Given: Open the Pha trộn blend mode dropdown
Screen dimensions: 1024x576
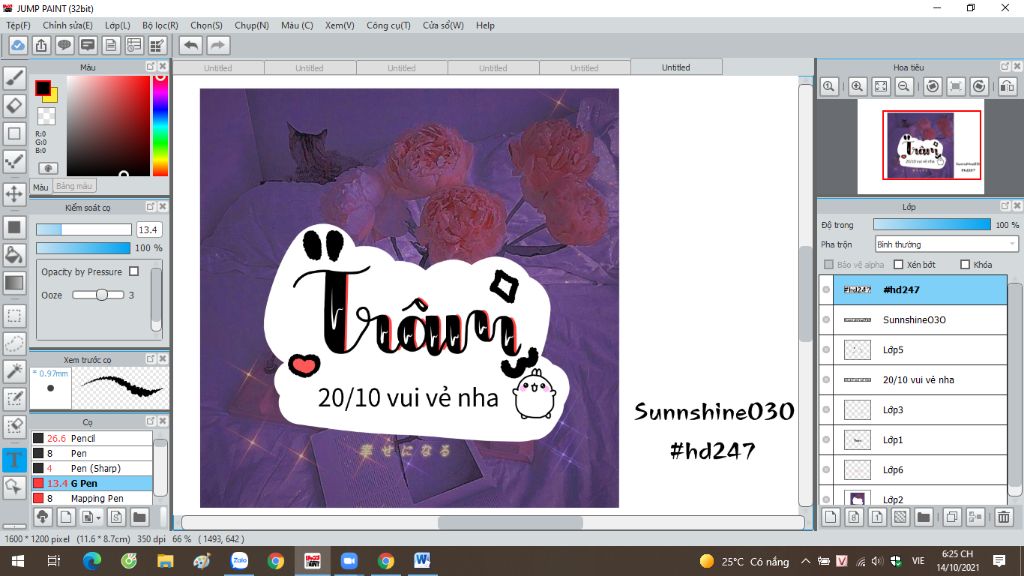Looking at the screenshot, I should tap(946, 244).
